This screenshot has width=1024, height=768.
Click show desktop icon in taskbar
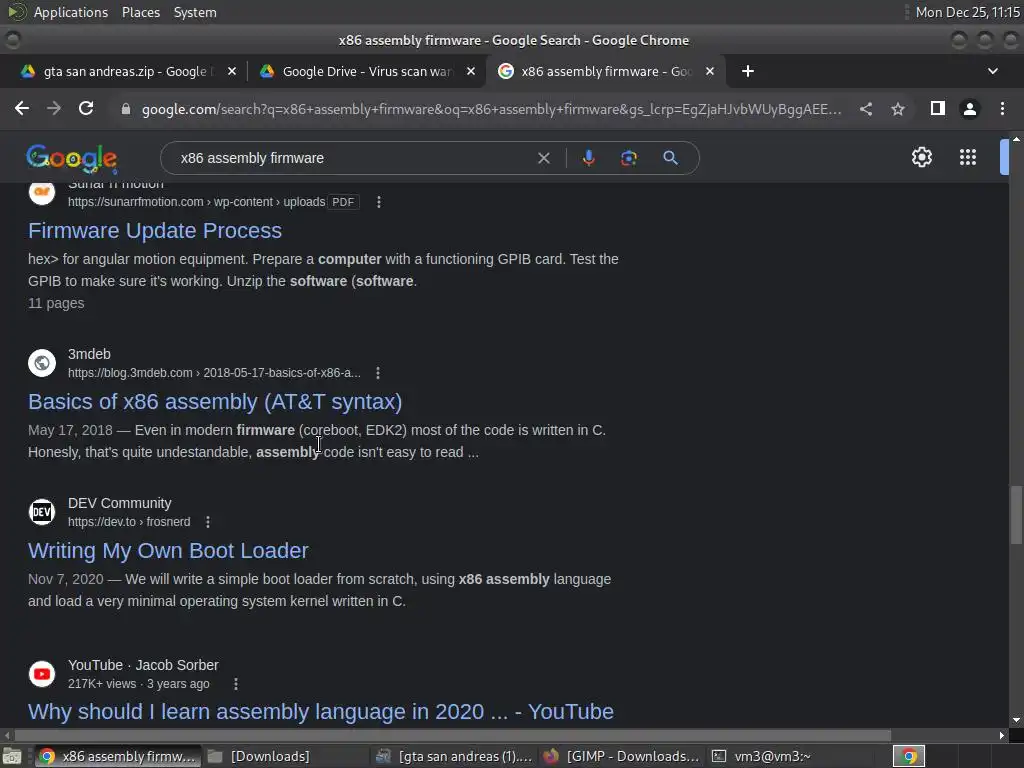pyautogui.click(x=12, y=756)
